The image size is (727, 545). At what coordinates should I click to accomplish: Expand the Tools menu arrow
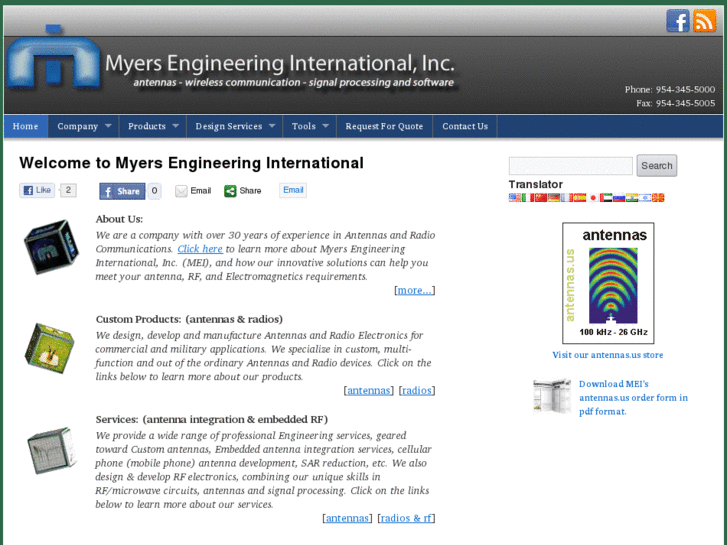pos(325,126)
